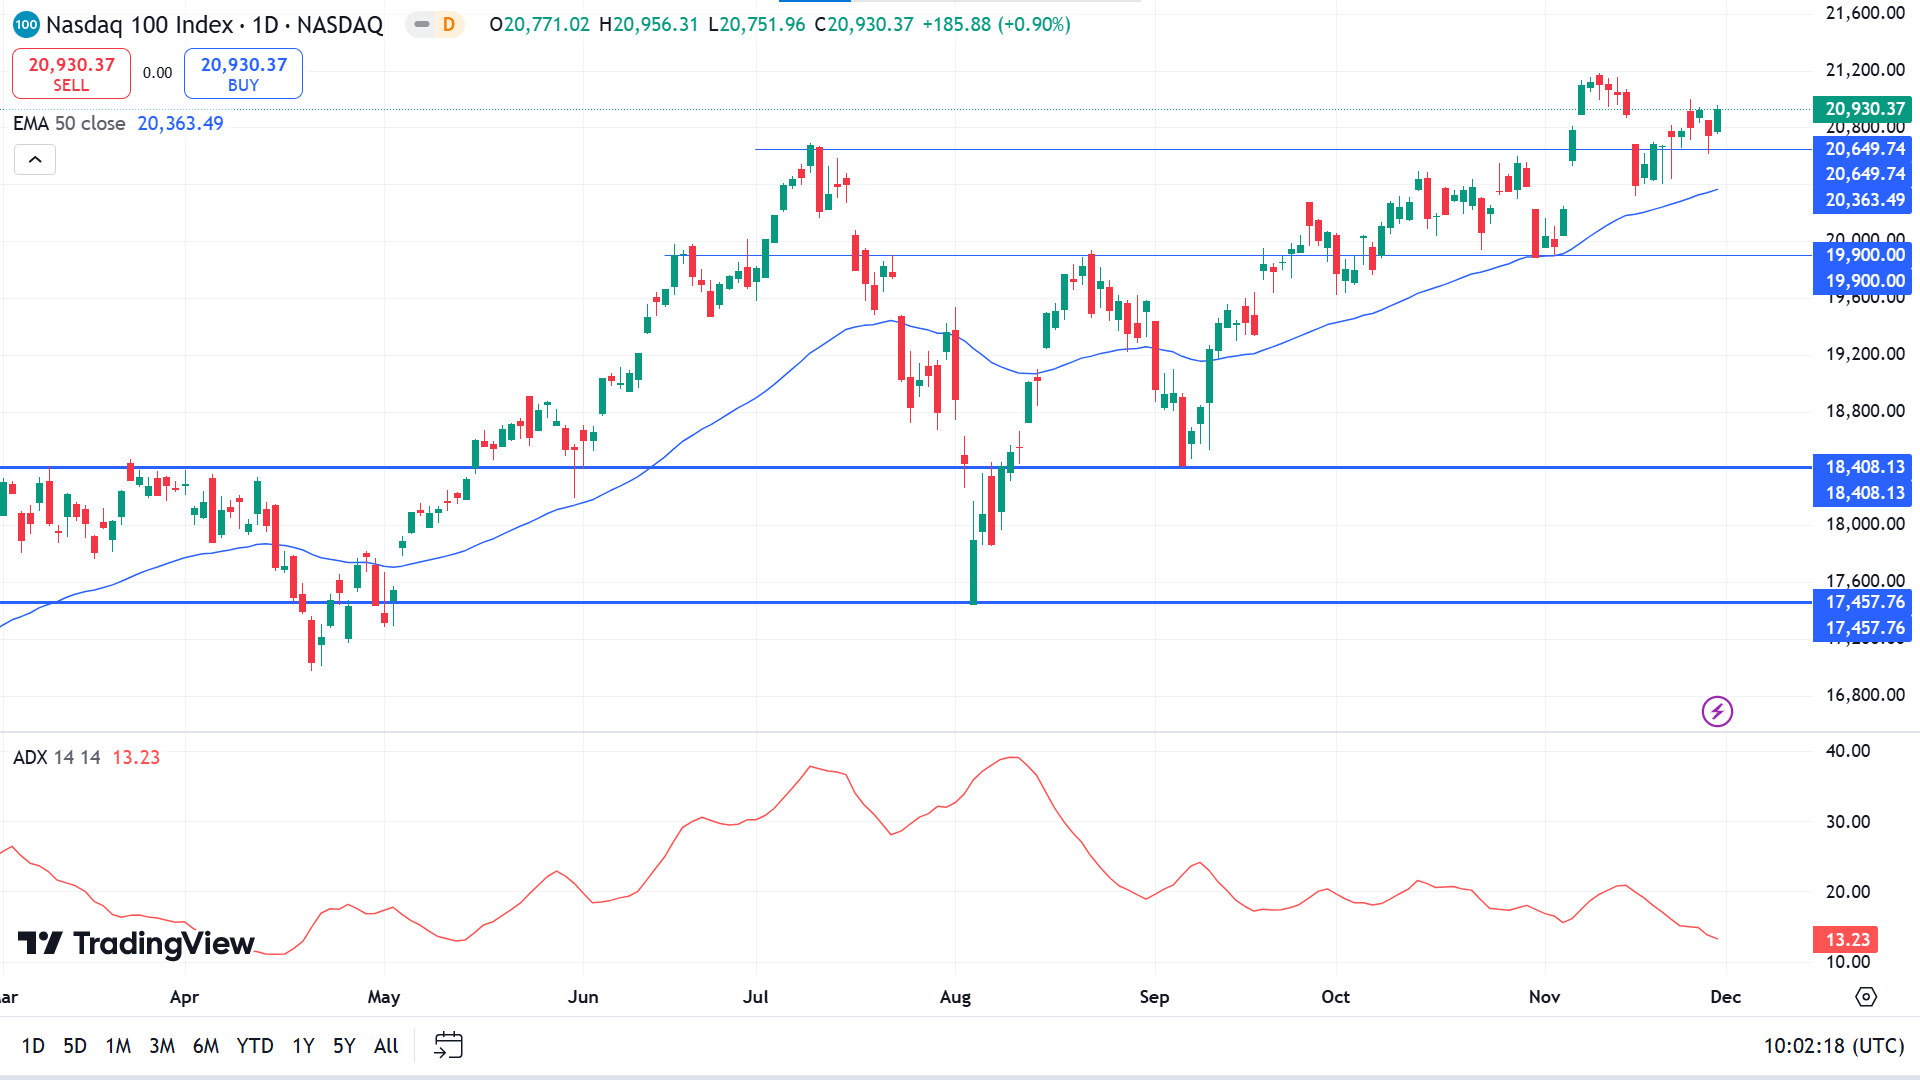Click the 0.00 spread value
Screen dimensions: 1920x1080
pos(157,73)
